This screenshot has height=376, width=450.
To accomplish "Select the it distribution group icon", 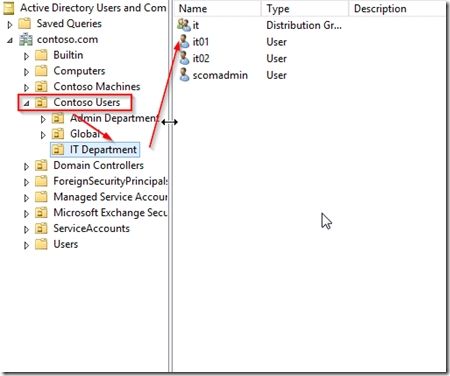I will (184, 25).
